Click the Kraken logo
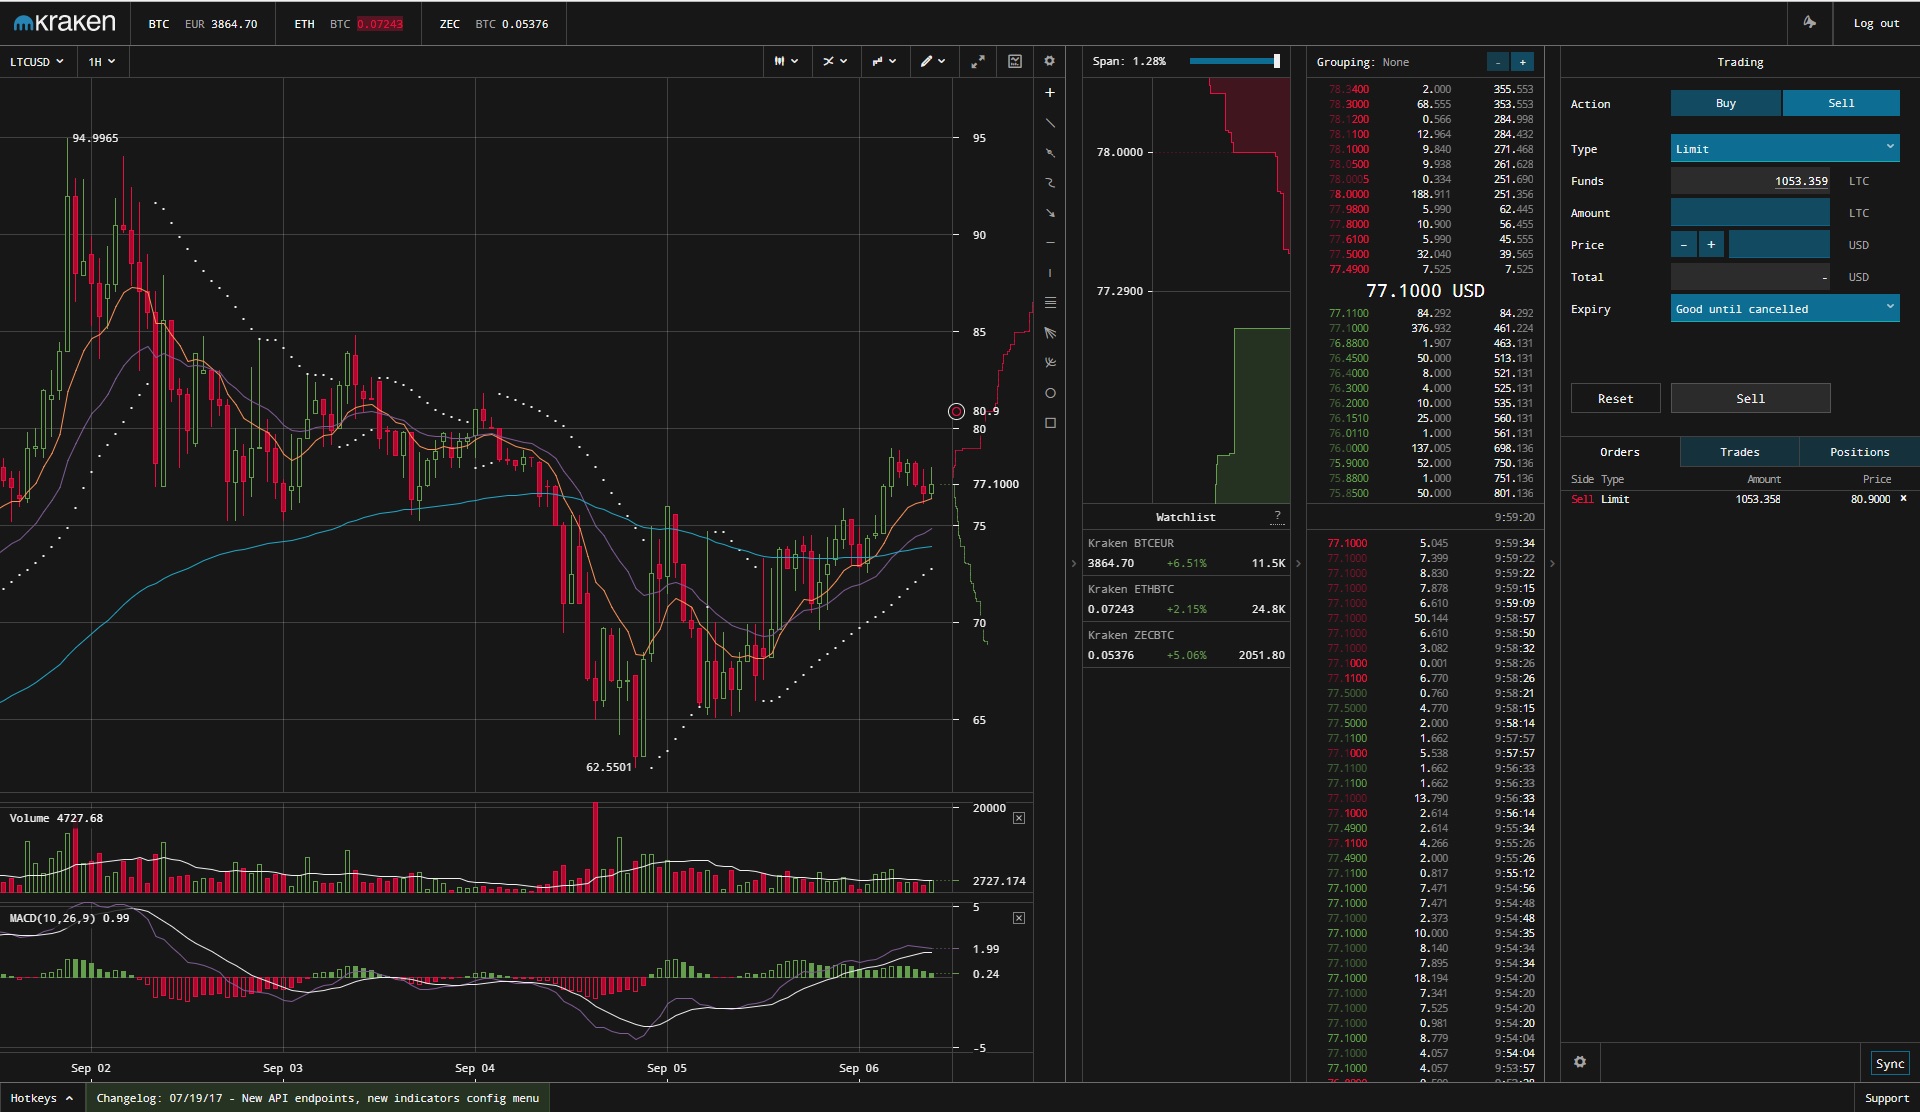This screenshot has height=1112, width=1920. [65, 23]
